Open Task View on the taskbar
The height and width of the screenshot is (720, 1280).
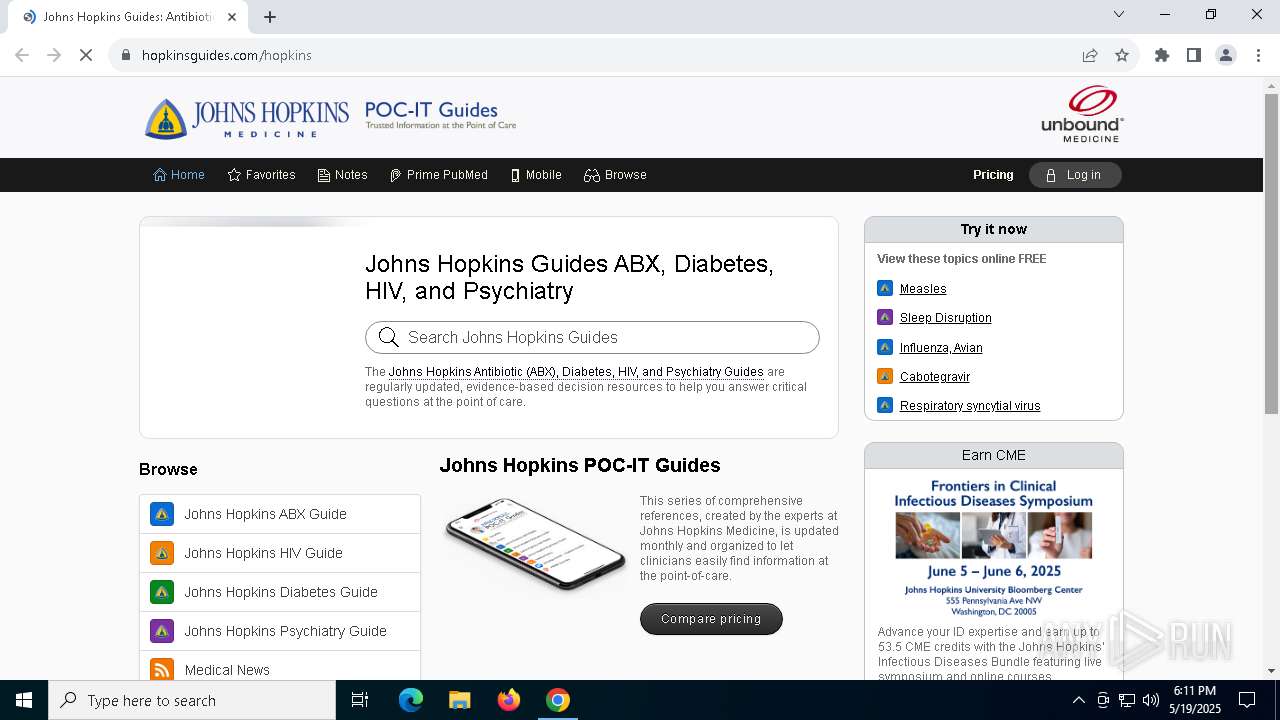point(360,700)
